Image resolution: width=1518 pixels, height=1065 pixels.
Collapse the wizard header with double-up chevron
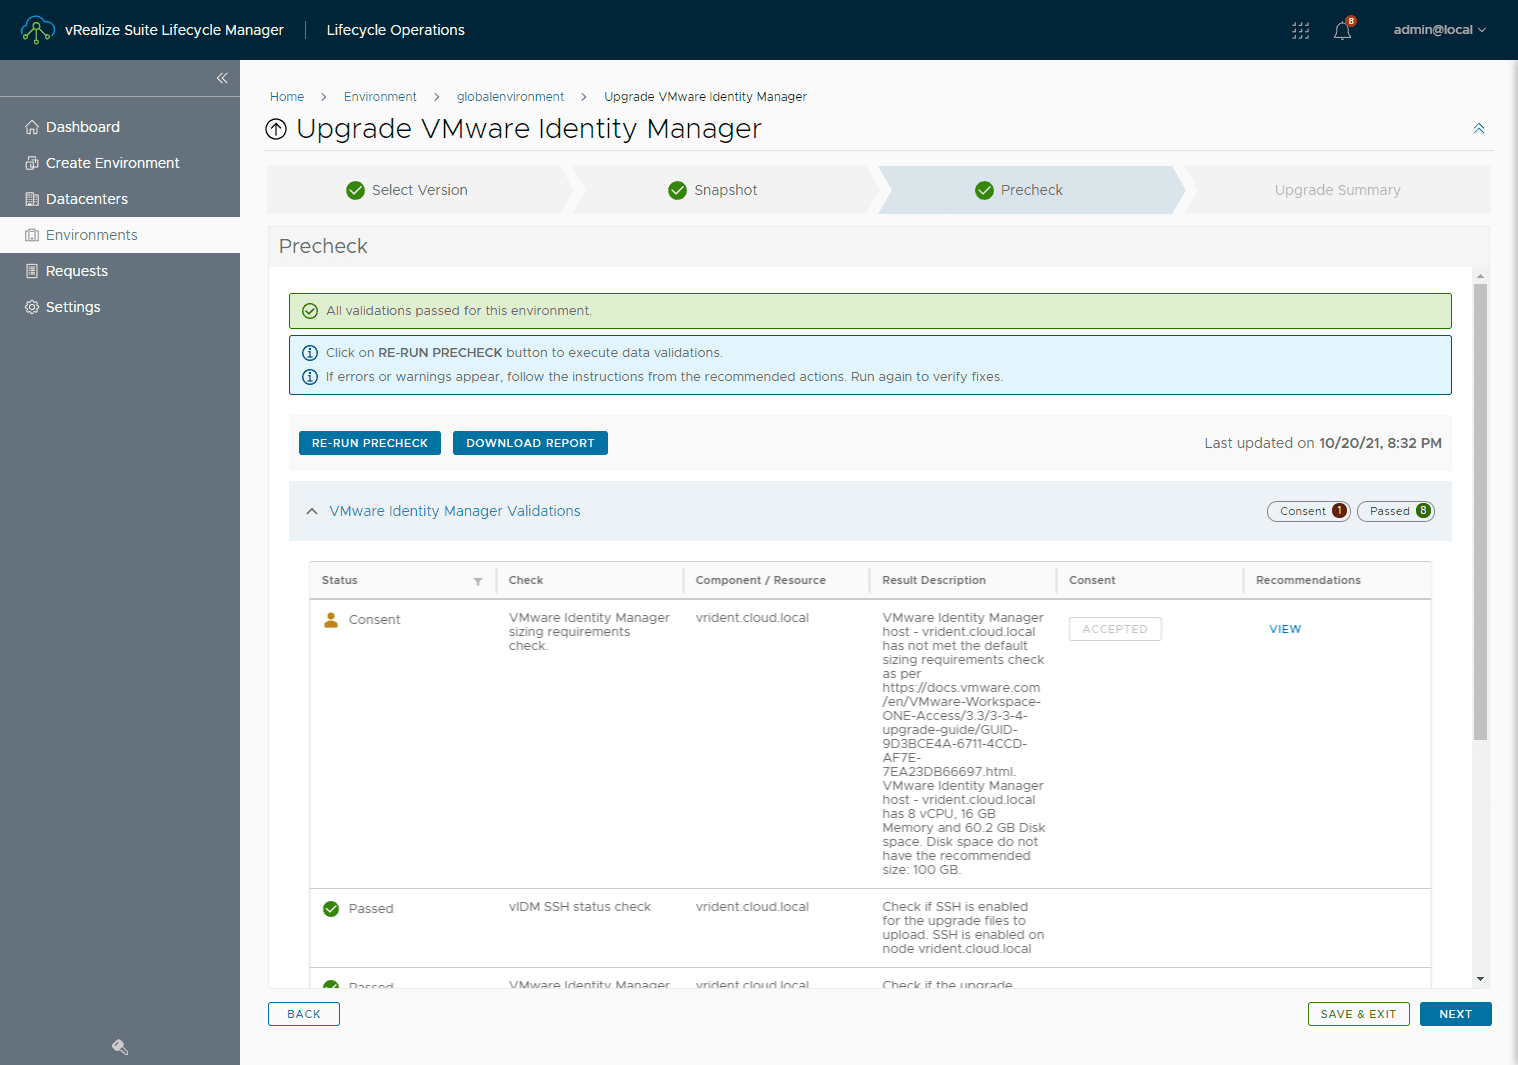pyautogui.click(x=1479, y=129)
